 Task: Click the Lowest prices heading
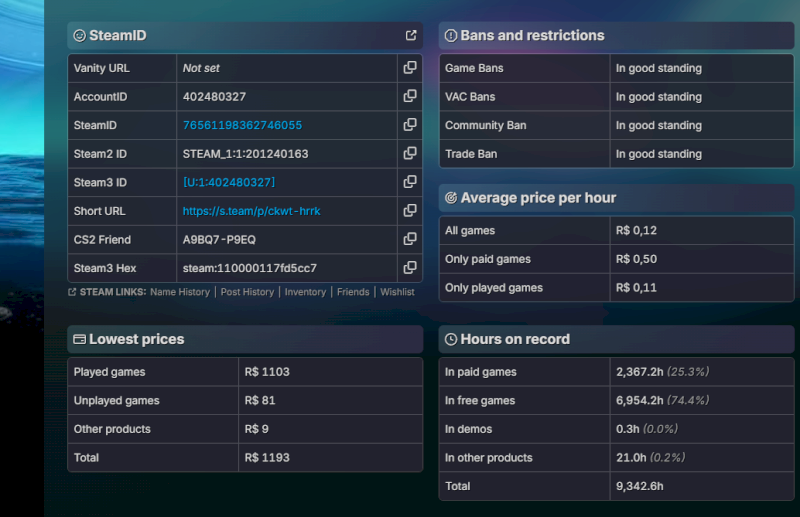point(136,339)
